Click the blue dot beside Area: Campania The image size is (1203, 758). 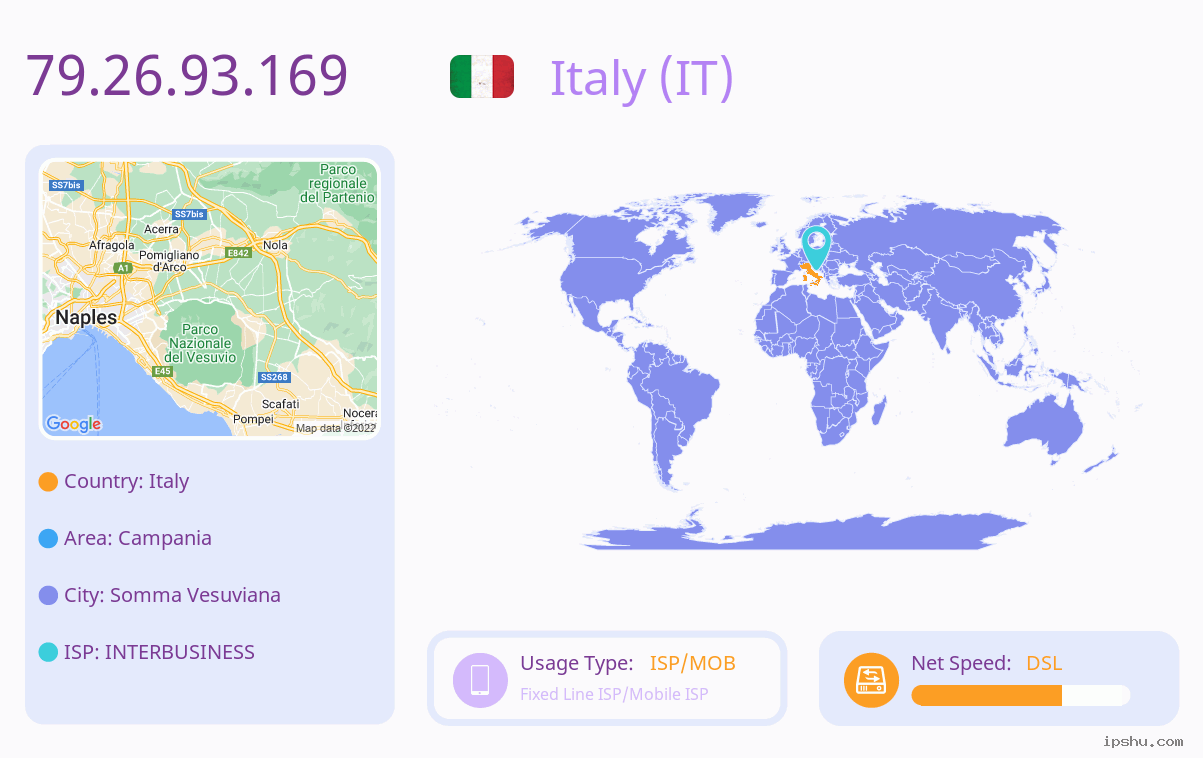(48, 538)
